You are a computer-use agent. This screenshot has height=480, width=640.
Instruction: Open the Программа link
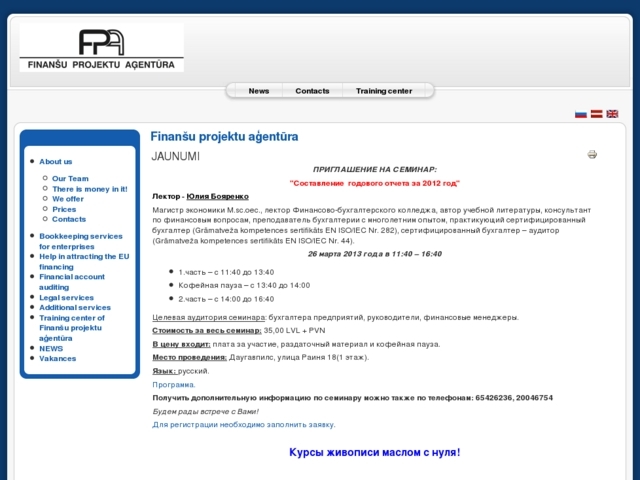174,384
